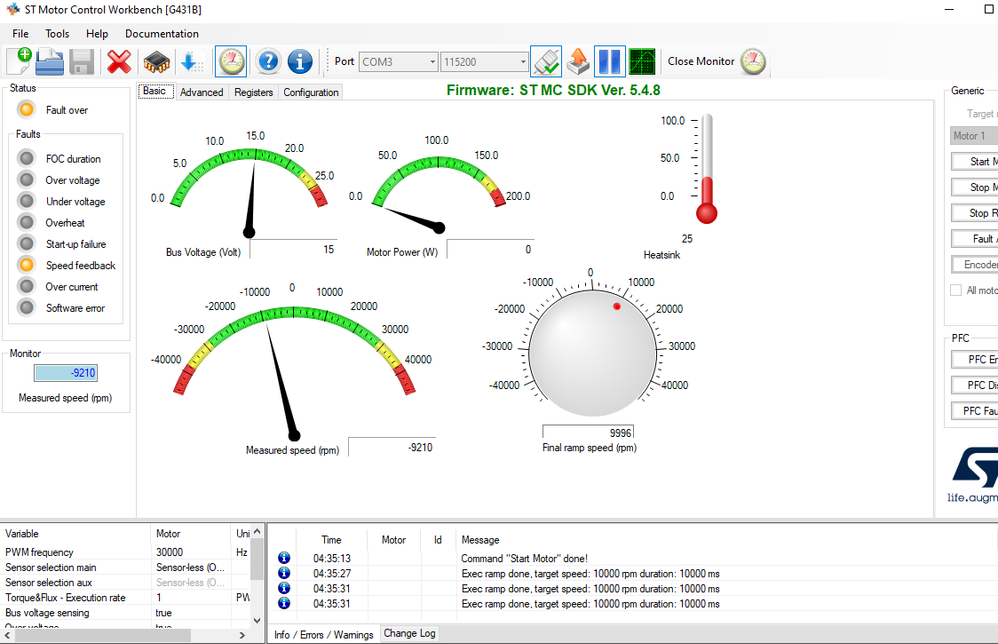The height and width of the screenshot is (644, 998).
Task: Switch to the Registers tab
Action: tap(253, 92)
